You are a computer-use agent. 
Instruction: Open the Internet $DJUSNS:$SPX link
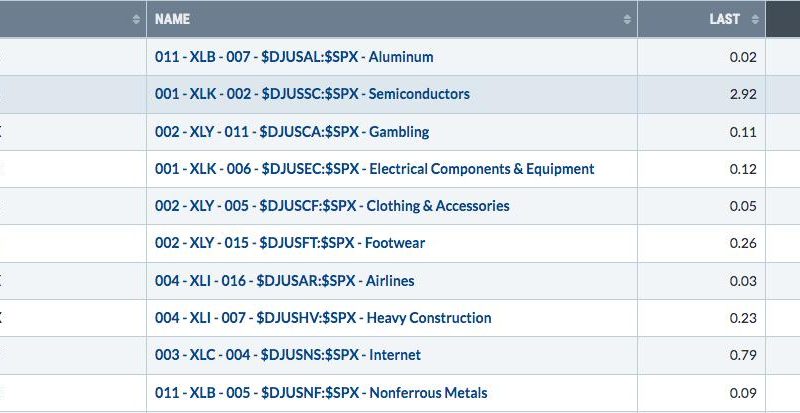(288, 355)
